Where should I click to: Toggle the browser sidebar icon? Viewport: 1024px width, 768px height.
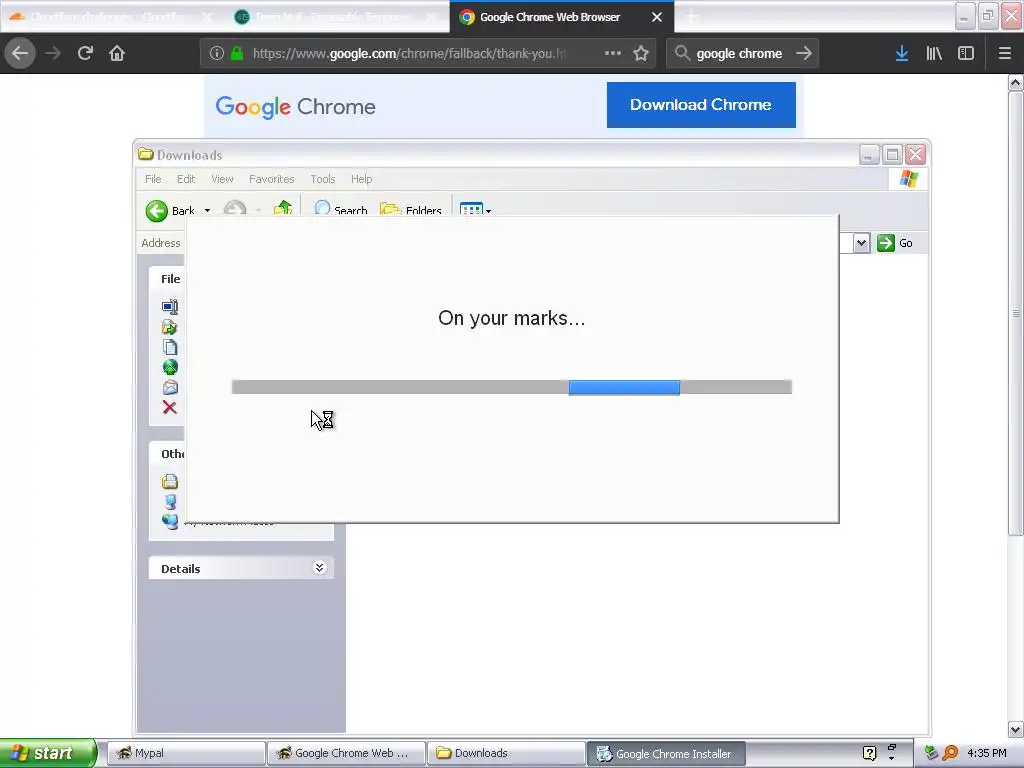pyautogui.click(x=966, y=54)
